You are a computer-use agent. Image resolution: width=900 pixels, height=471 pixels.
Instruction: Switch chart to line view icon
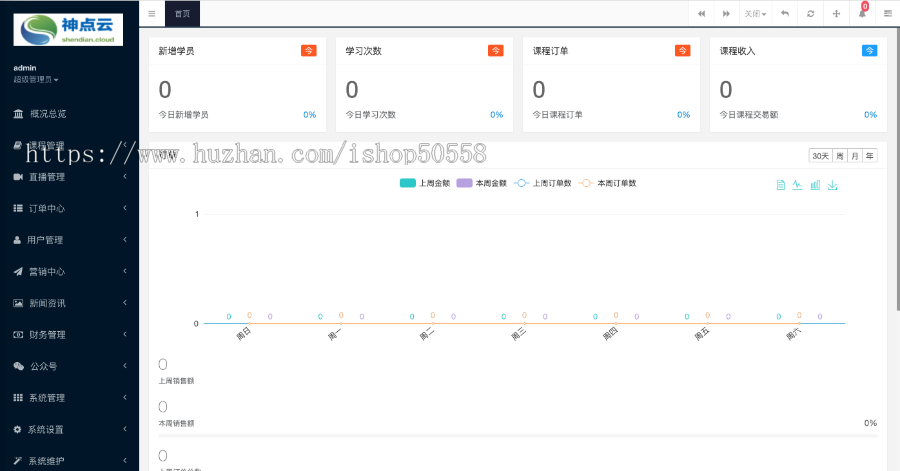click(797, 185)
